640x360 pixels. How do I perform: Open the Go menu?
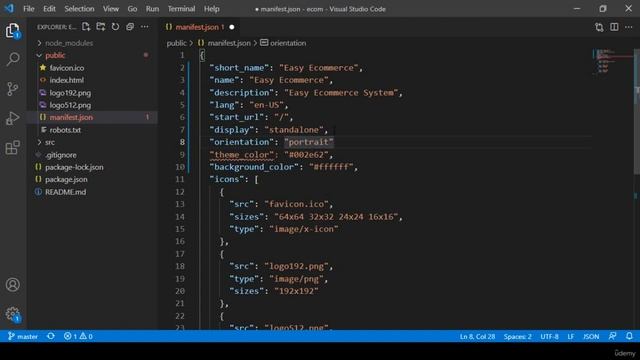click(x=132, y=9)
